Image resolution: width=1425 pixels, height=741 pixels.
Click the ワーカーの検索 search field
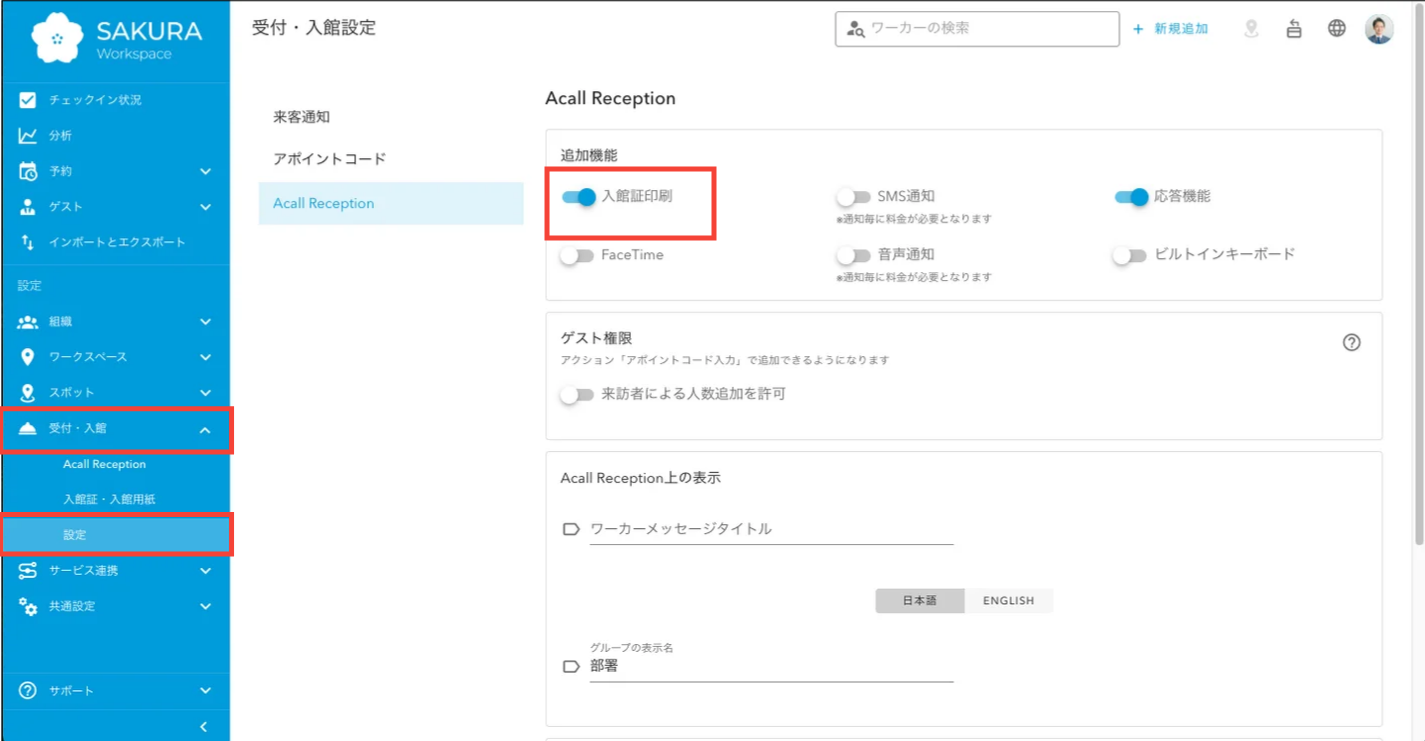coord(985,29)
